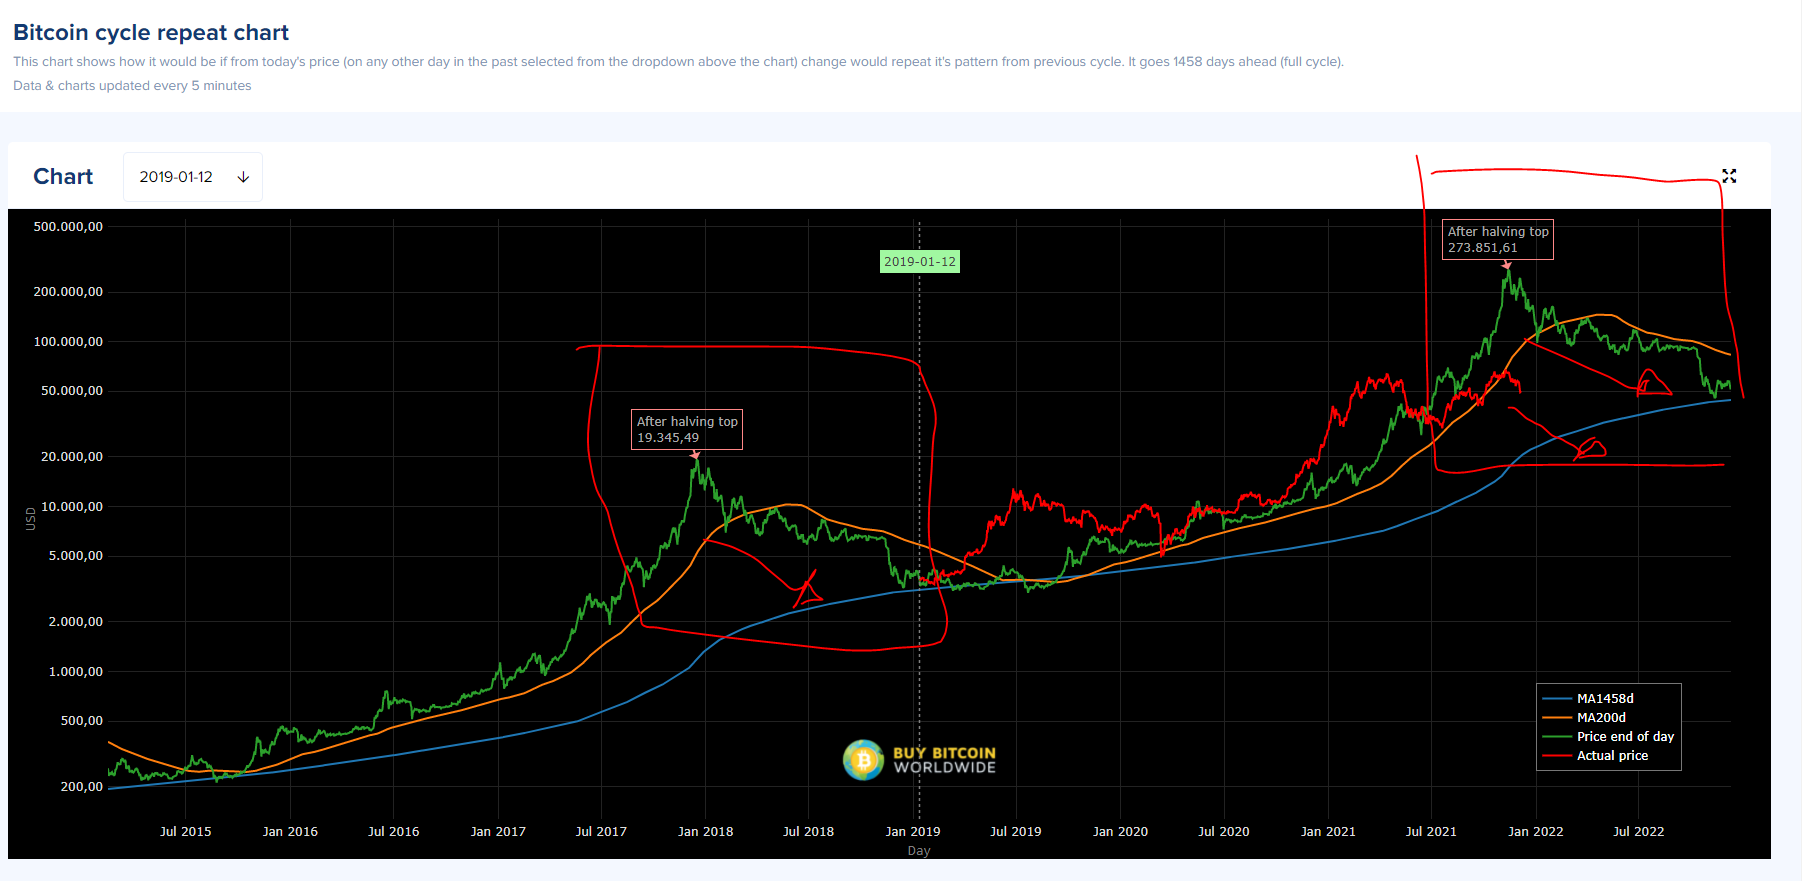Click After halving top 19.345,49 annotation
1802x881 pixels.
[x=687, y=430]
